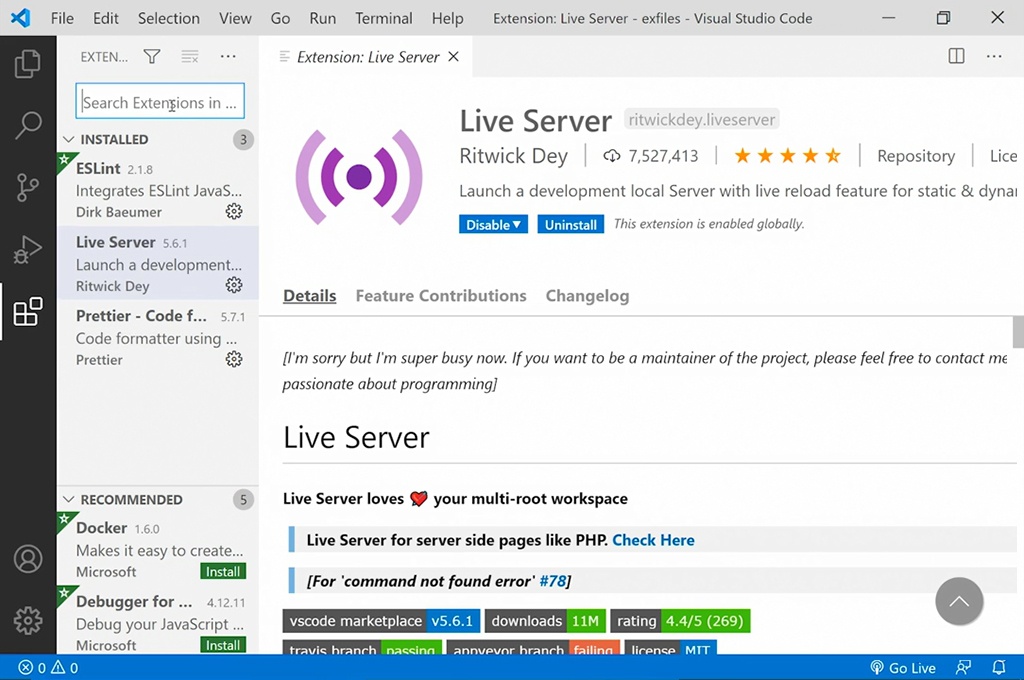
Task: Open the Run and Debug view
Action: pos(28,249)
